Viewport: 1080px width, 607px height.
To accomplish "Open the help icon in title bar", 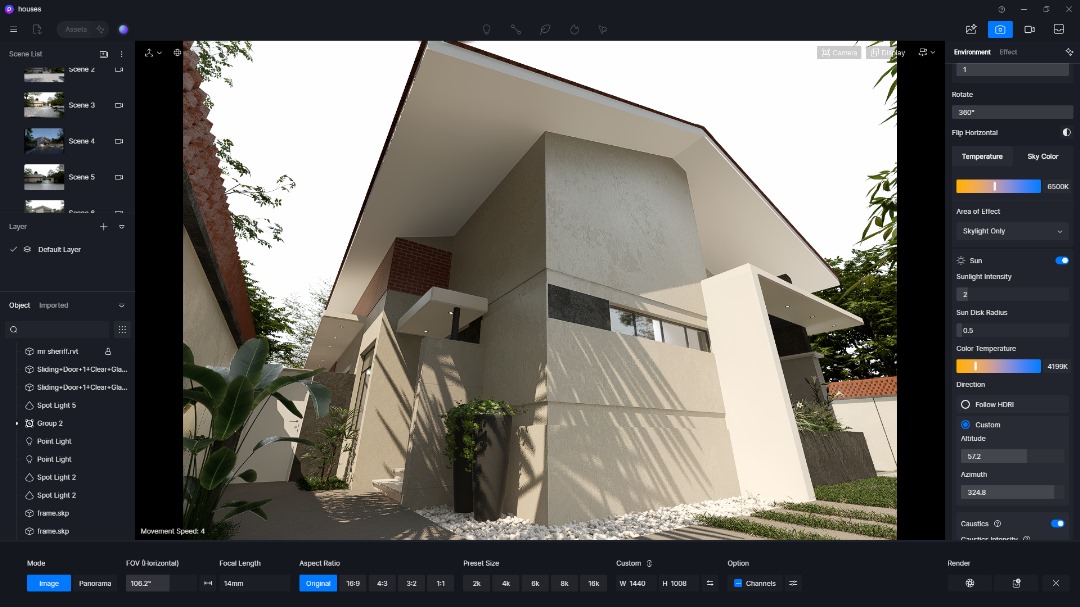I will click(1002, 9).
